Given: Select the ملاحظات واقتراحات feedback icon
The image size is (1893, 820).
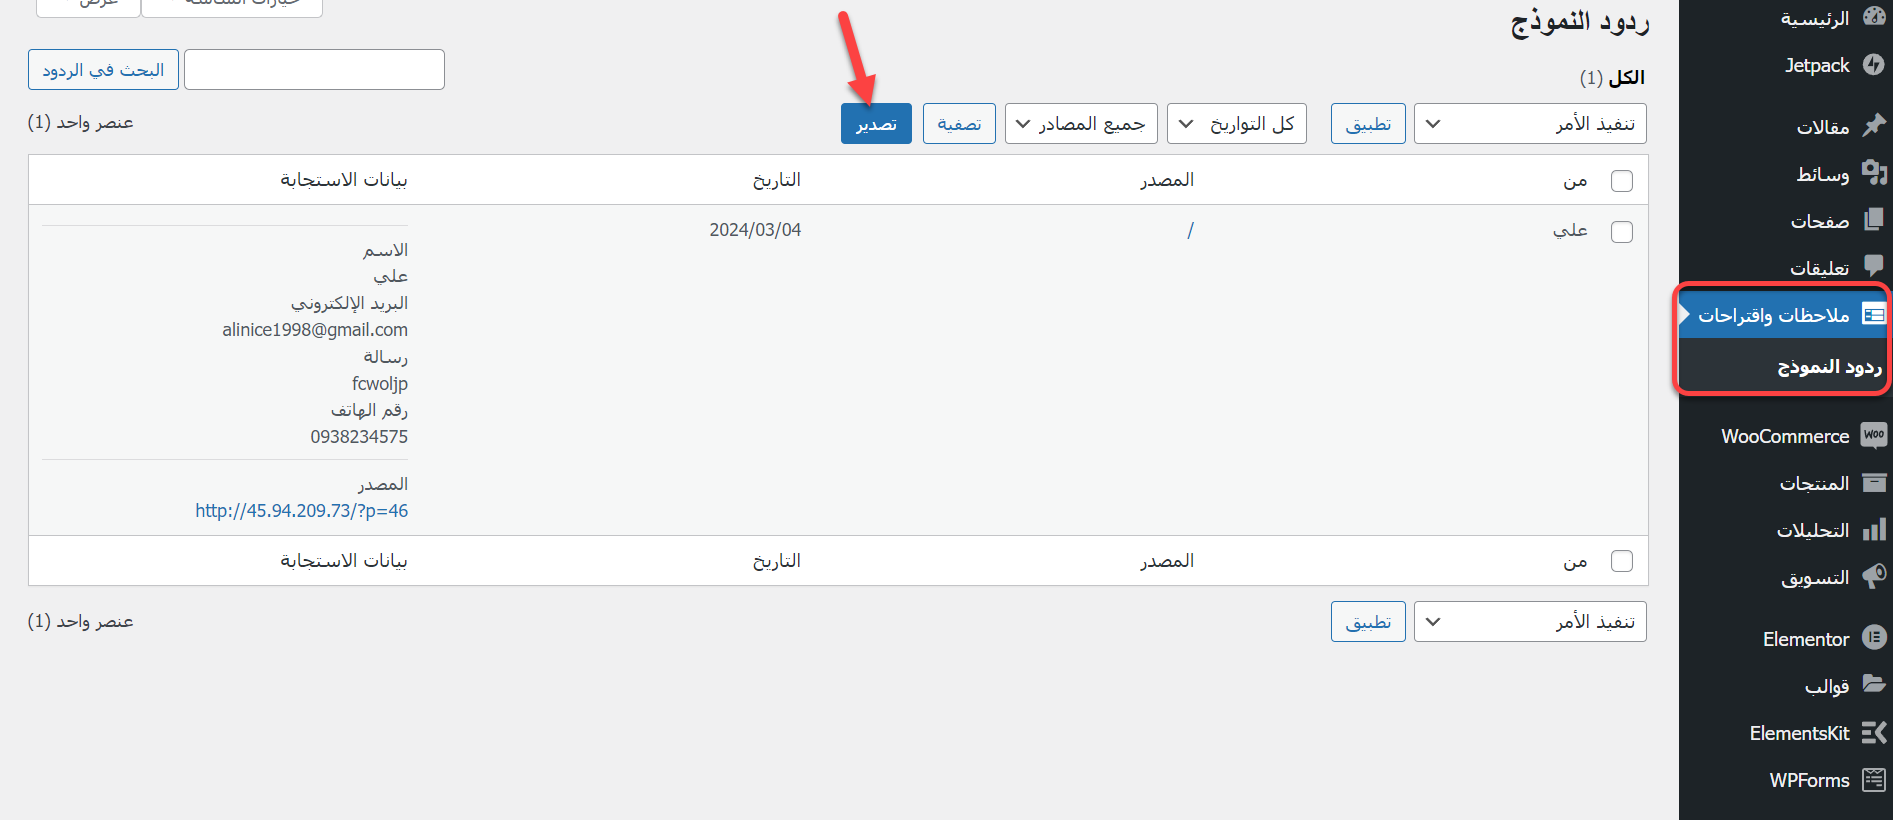Looking at the screenshot, I should (1874, 315).
